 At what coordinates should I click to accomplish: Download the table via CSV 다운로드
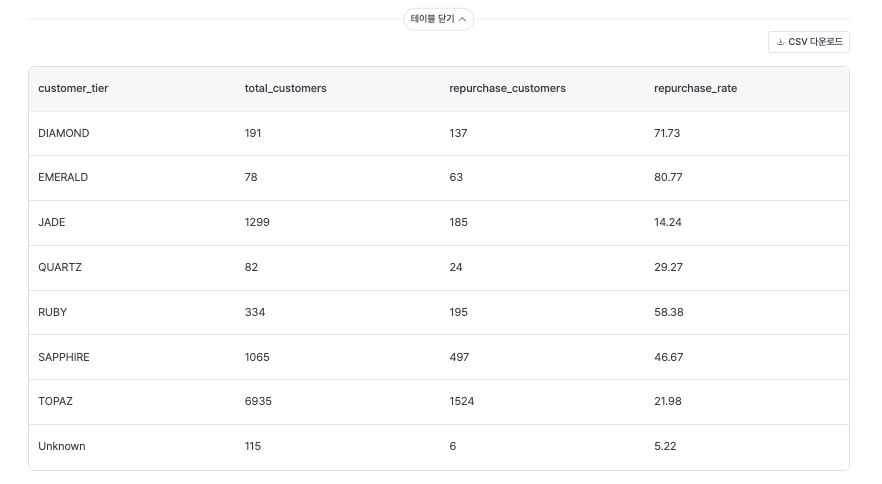click(809, 42)
